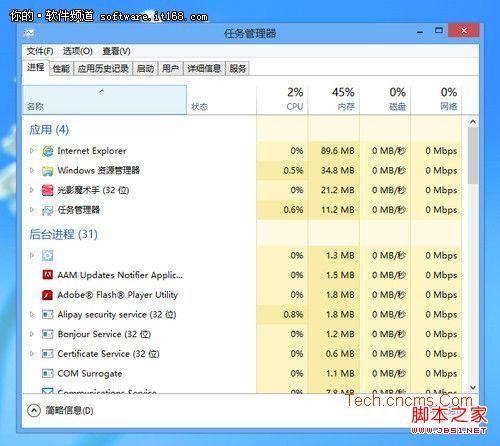500x446 pixels.
Task: Select the Internet Explorer row name
Action: [x=92, y=151]
